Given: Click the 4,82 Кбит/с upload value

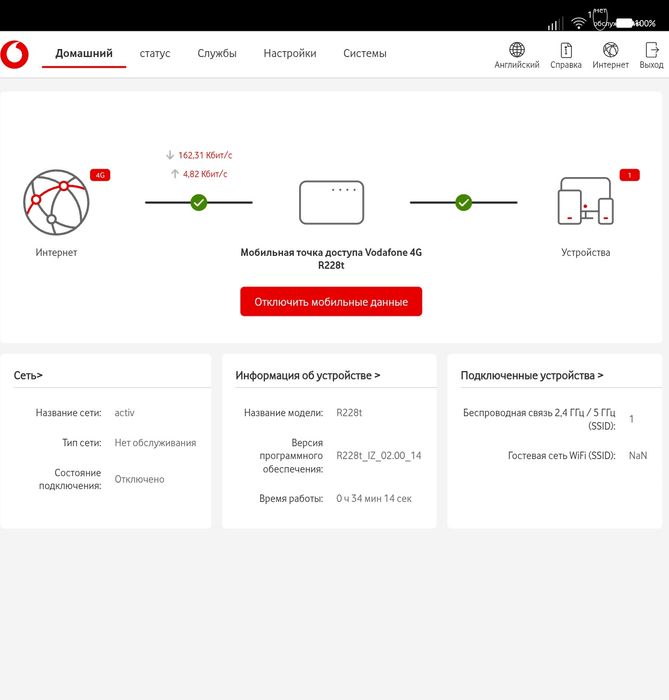Looking at the screenshot, I should coord(205,174).
